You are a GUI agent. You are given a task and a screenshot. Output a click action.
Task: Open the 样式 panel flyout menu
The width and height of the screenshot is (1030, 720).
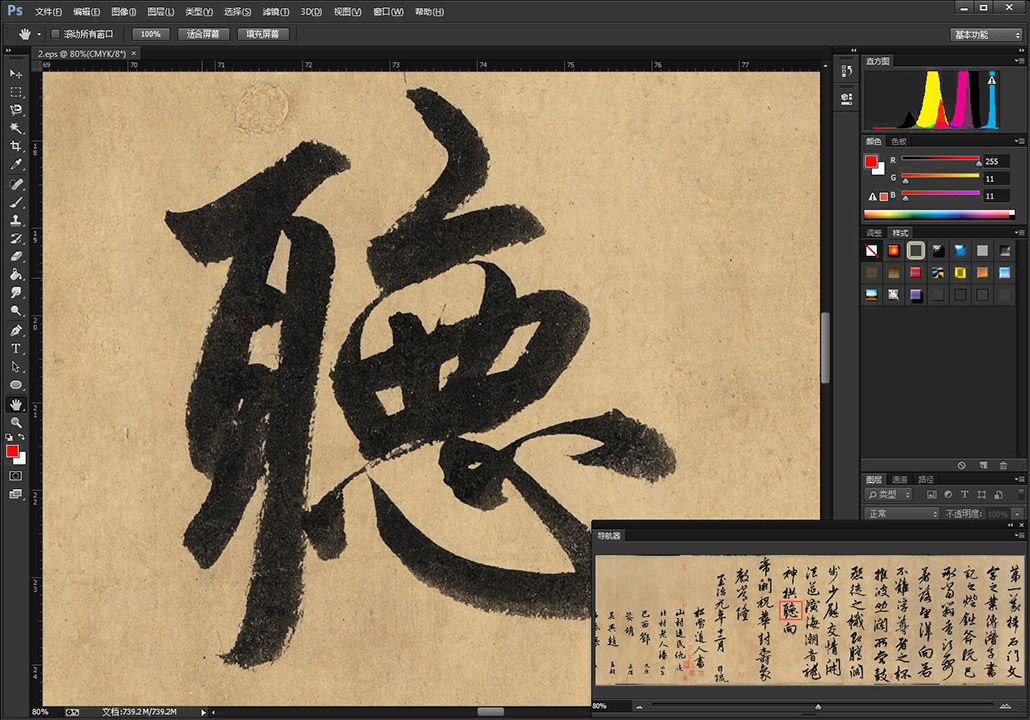1019,233
